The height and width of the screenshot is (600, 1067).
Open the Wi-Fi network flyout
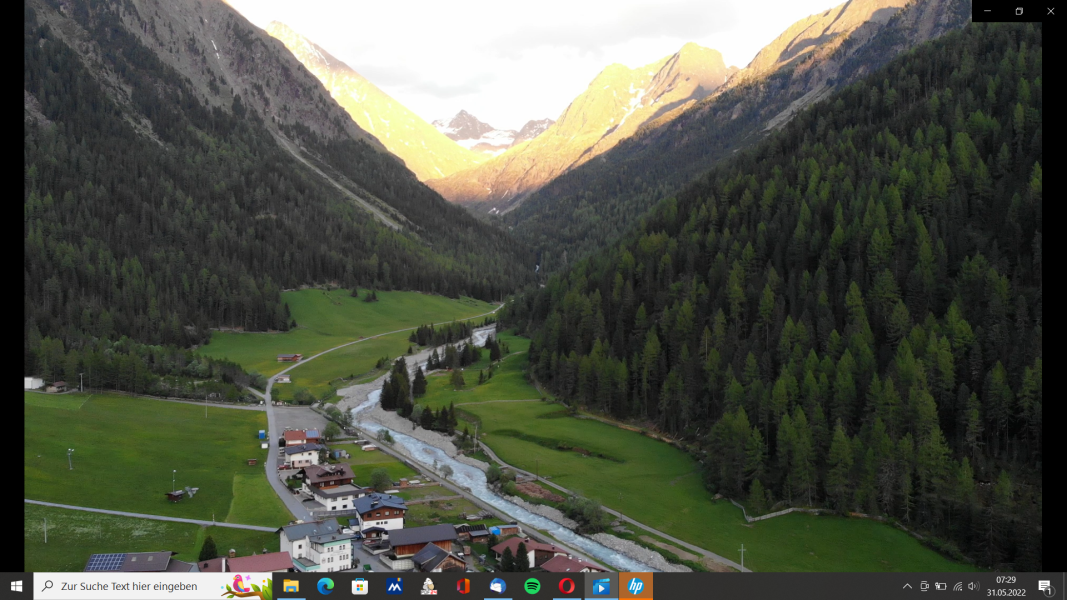957,586
